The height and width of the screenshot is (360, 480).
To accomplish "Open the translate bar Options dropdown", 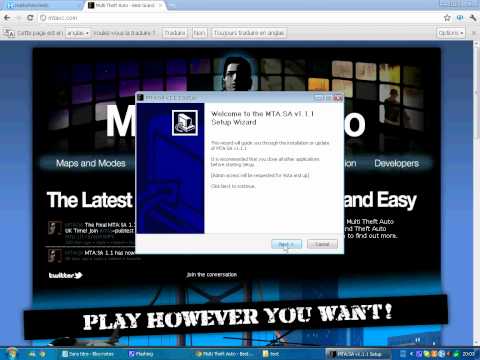I will 451,33.
